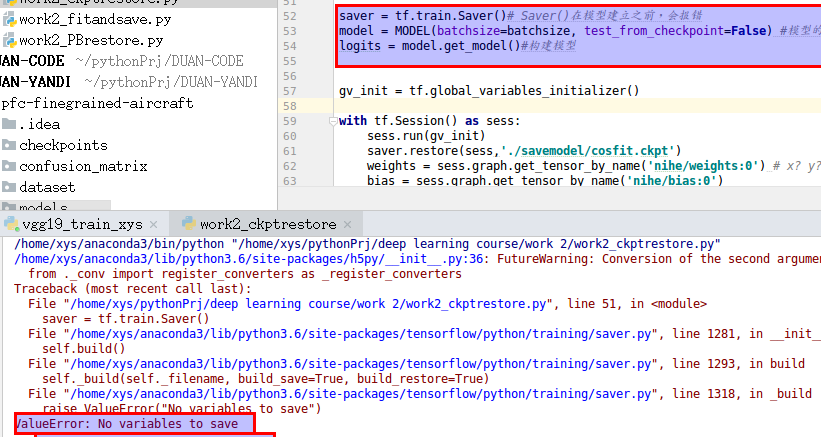Viewport: 821px width, 437px height.
Task: Click 'gv_init = tf.global_variables_initializer()' code line
Action: [489, 91]
